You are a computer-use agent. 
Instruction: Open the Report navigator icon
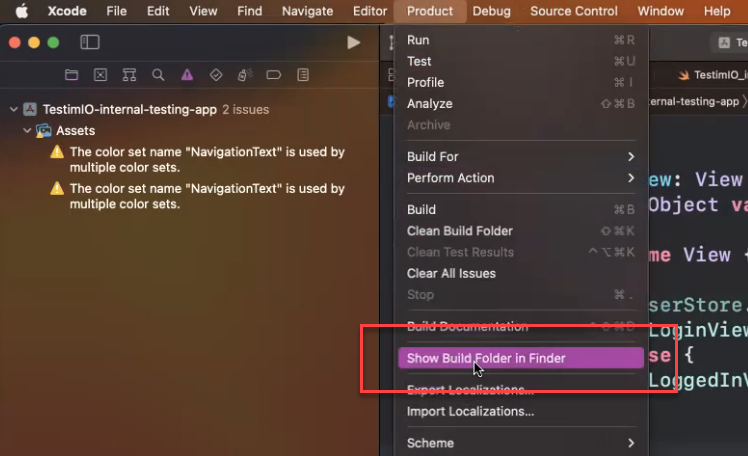[303, 75]
